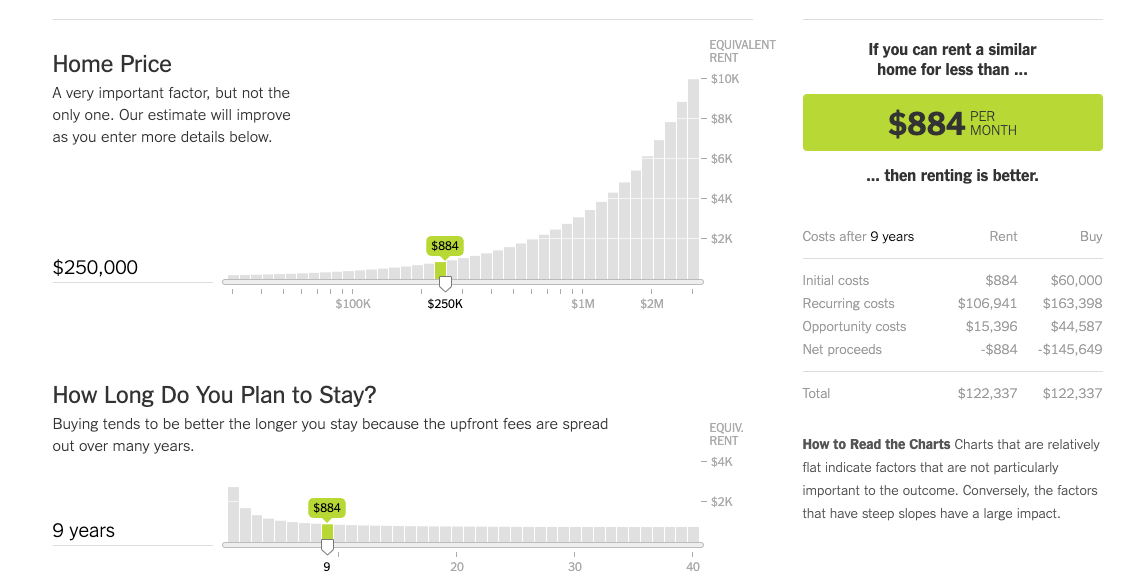Click the $884 tooltip above the Home Price chart
The image size is (1129, 577).
445,245
